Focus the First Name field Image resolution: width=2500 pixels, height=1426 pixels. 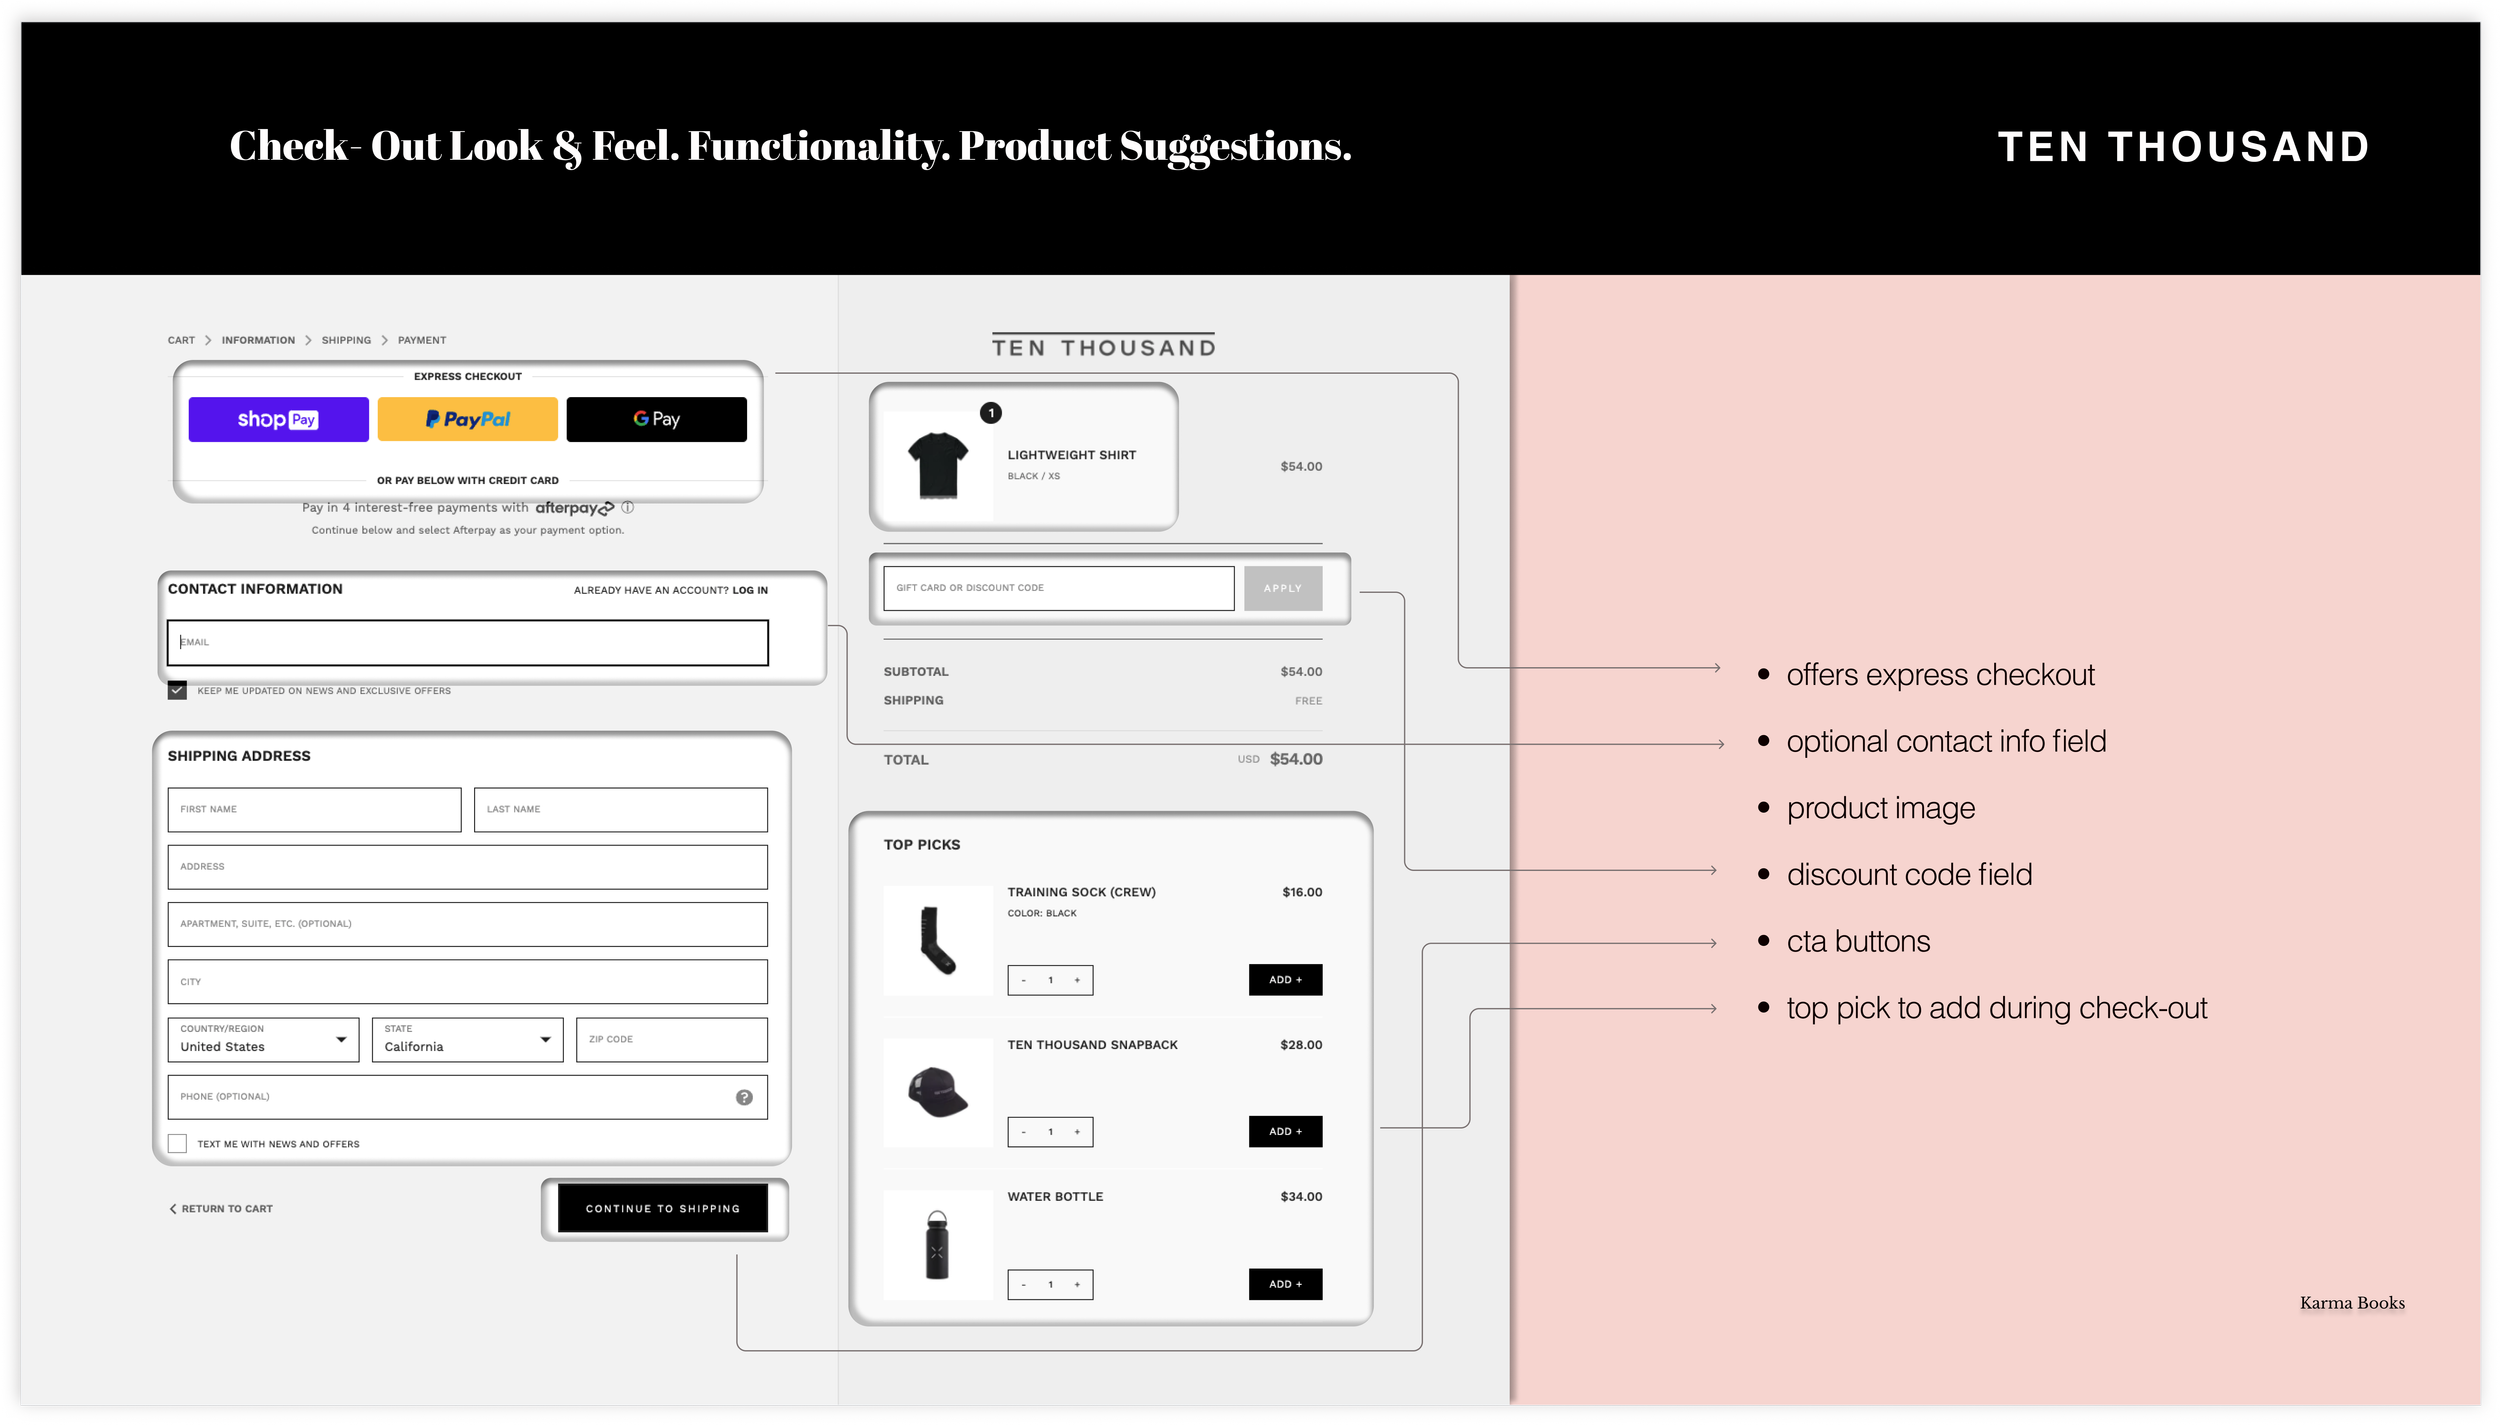click(x=314, y=809)
